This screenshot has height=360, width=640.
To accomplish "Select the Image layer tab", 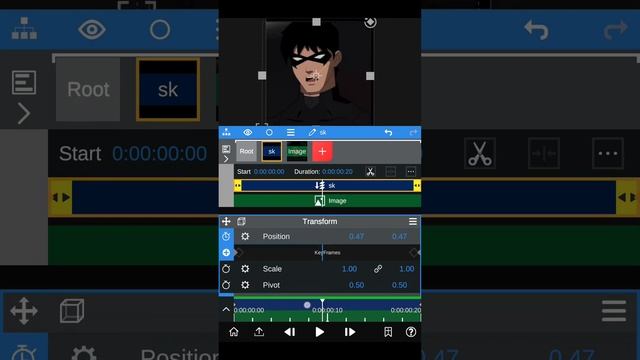I will coord(297,151).
